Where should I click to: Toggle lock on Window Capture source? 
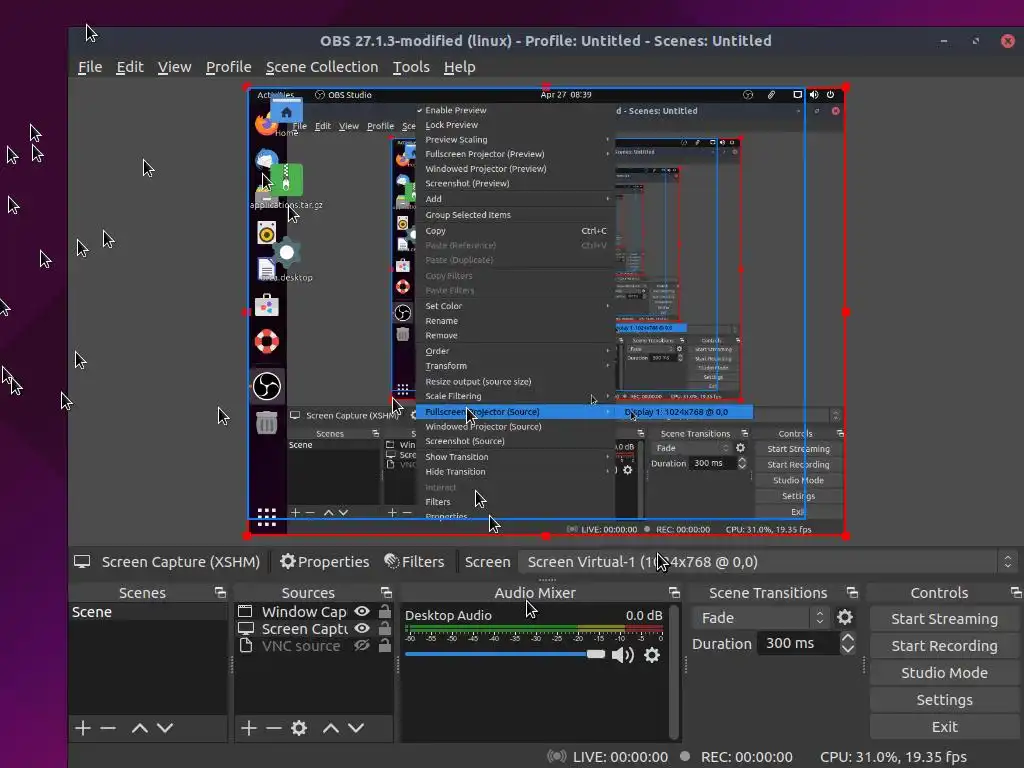tap(385, 611)
